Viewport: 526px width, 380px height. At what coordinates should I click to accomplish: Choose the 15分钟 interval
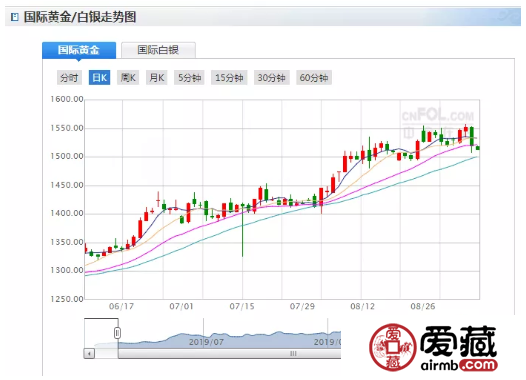229,78
